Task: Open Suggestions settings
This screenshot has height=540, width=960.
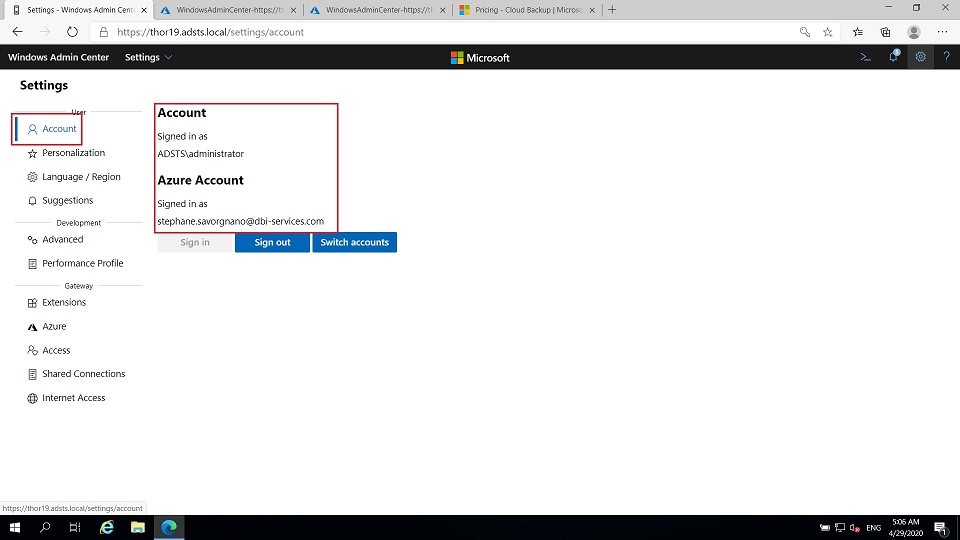Action: pos(67,201)
